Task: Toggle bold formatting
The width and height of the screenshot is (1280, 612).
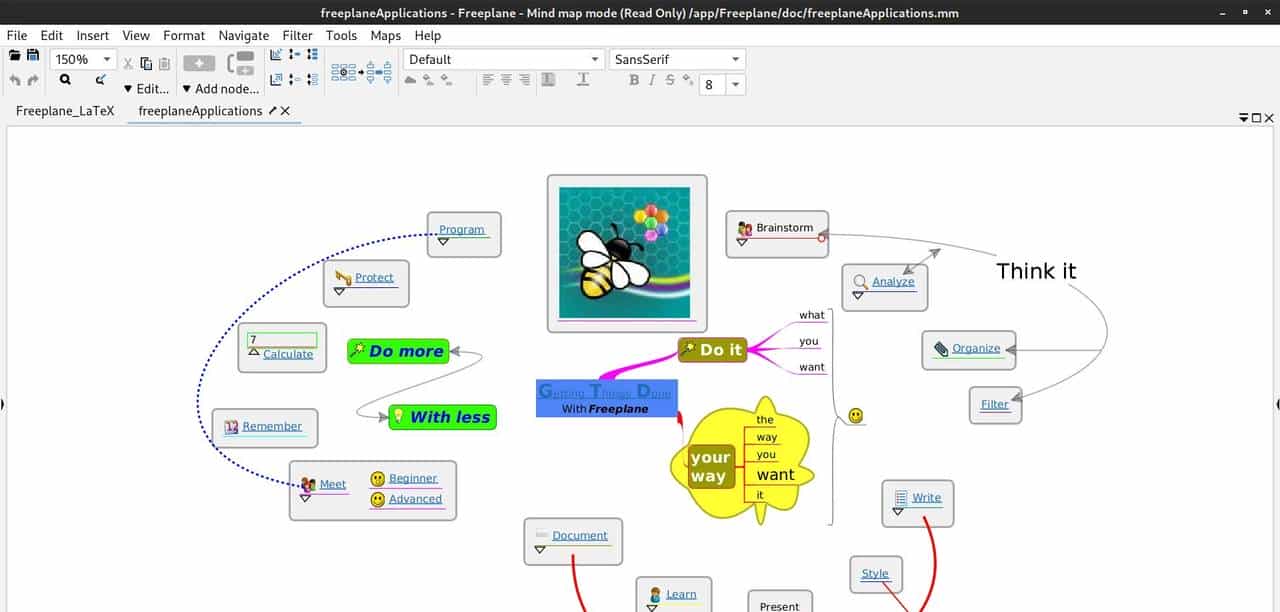Action: (x=634, y=80)
